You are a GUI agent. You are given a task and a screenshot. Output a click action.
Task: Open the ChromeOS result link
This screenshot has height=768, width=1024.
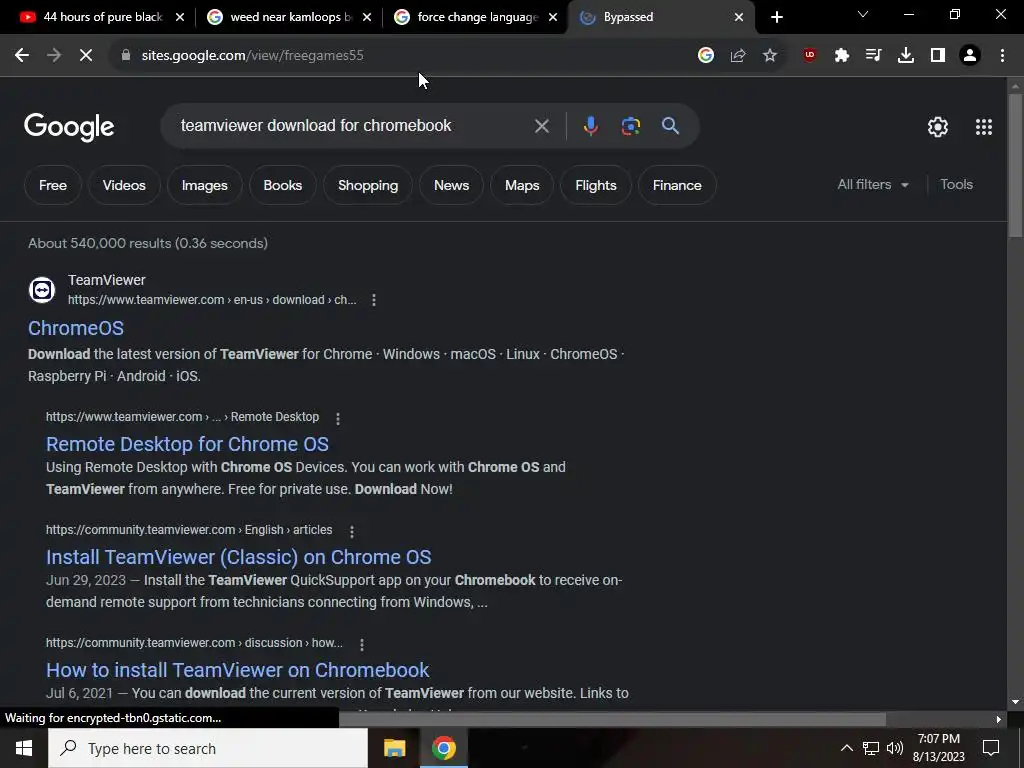click(76, 328)
